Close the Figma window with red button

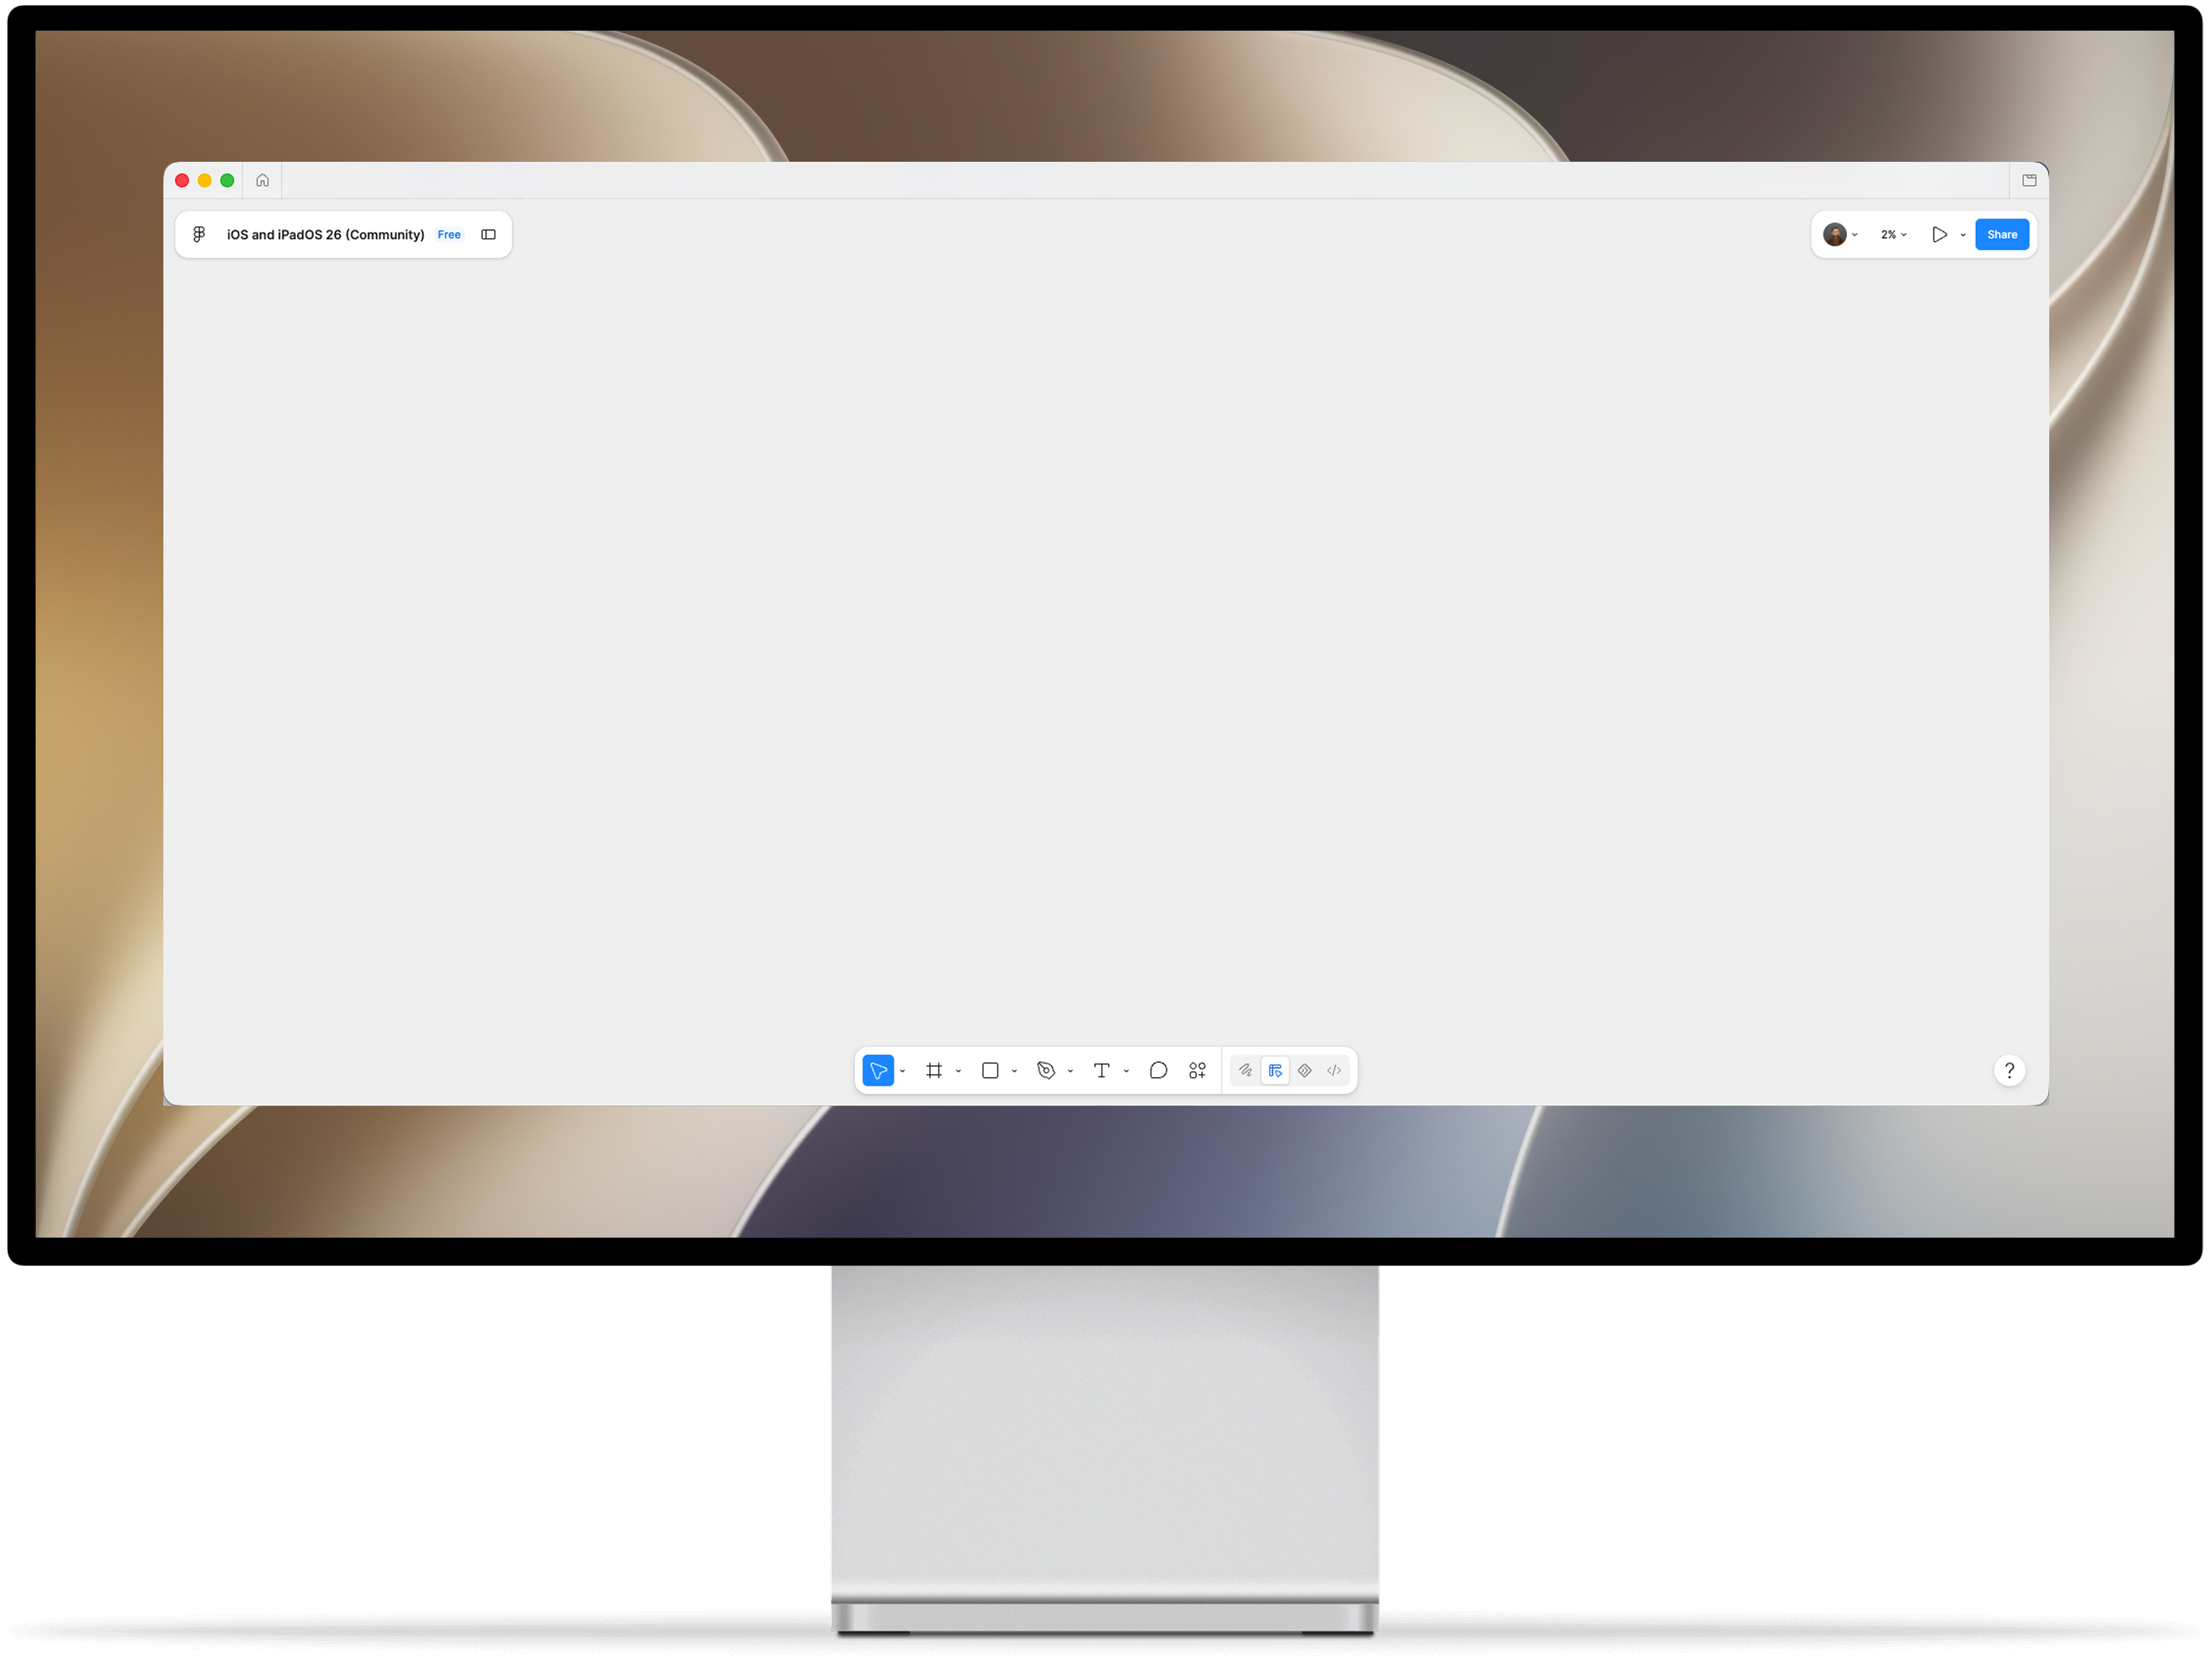pyautogui.click(x=182, y=181)
